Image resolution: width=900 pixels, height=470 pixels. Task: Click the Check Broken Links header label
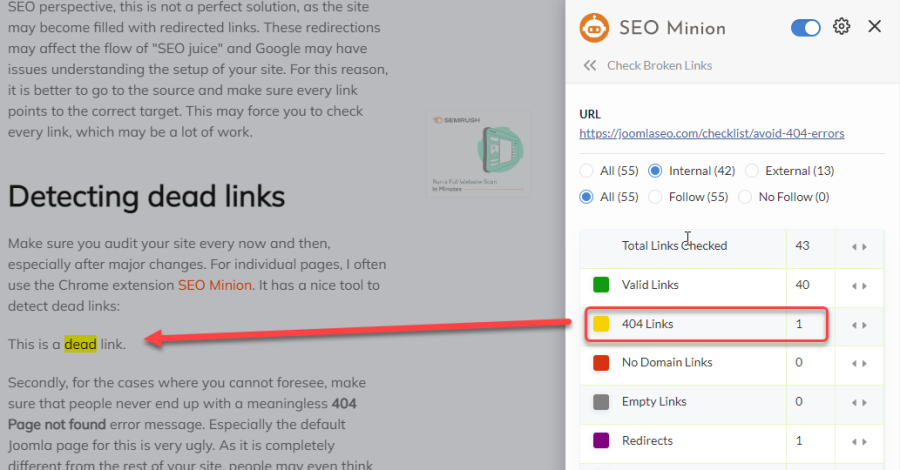point(660,65)
